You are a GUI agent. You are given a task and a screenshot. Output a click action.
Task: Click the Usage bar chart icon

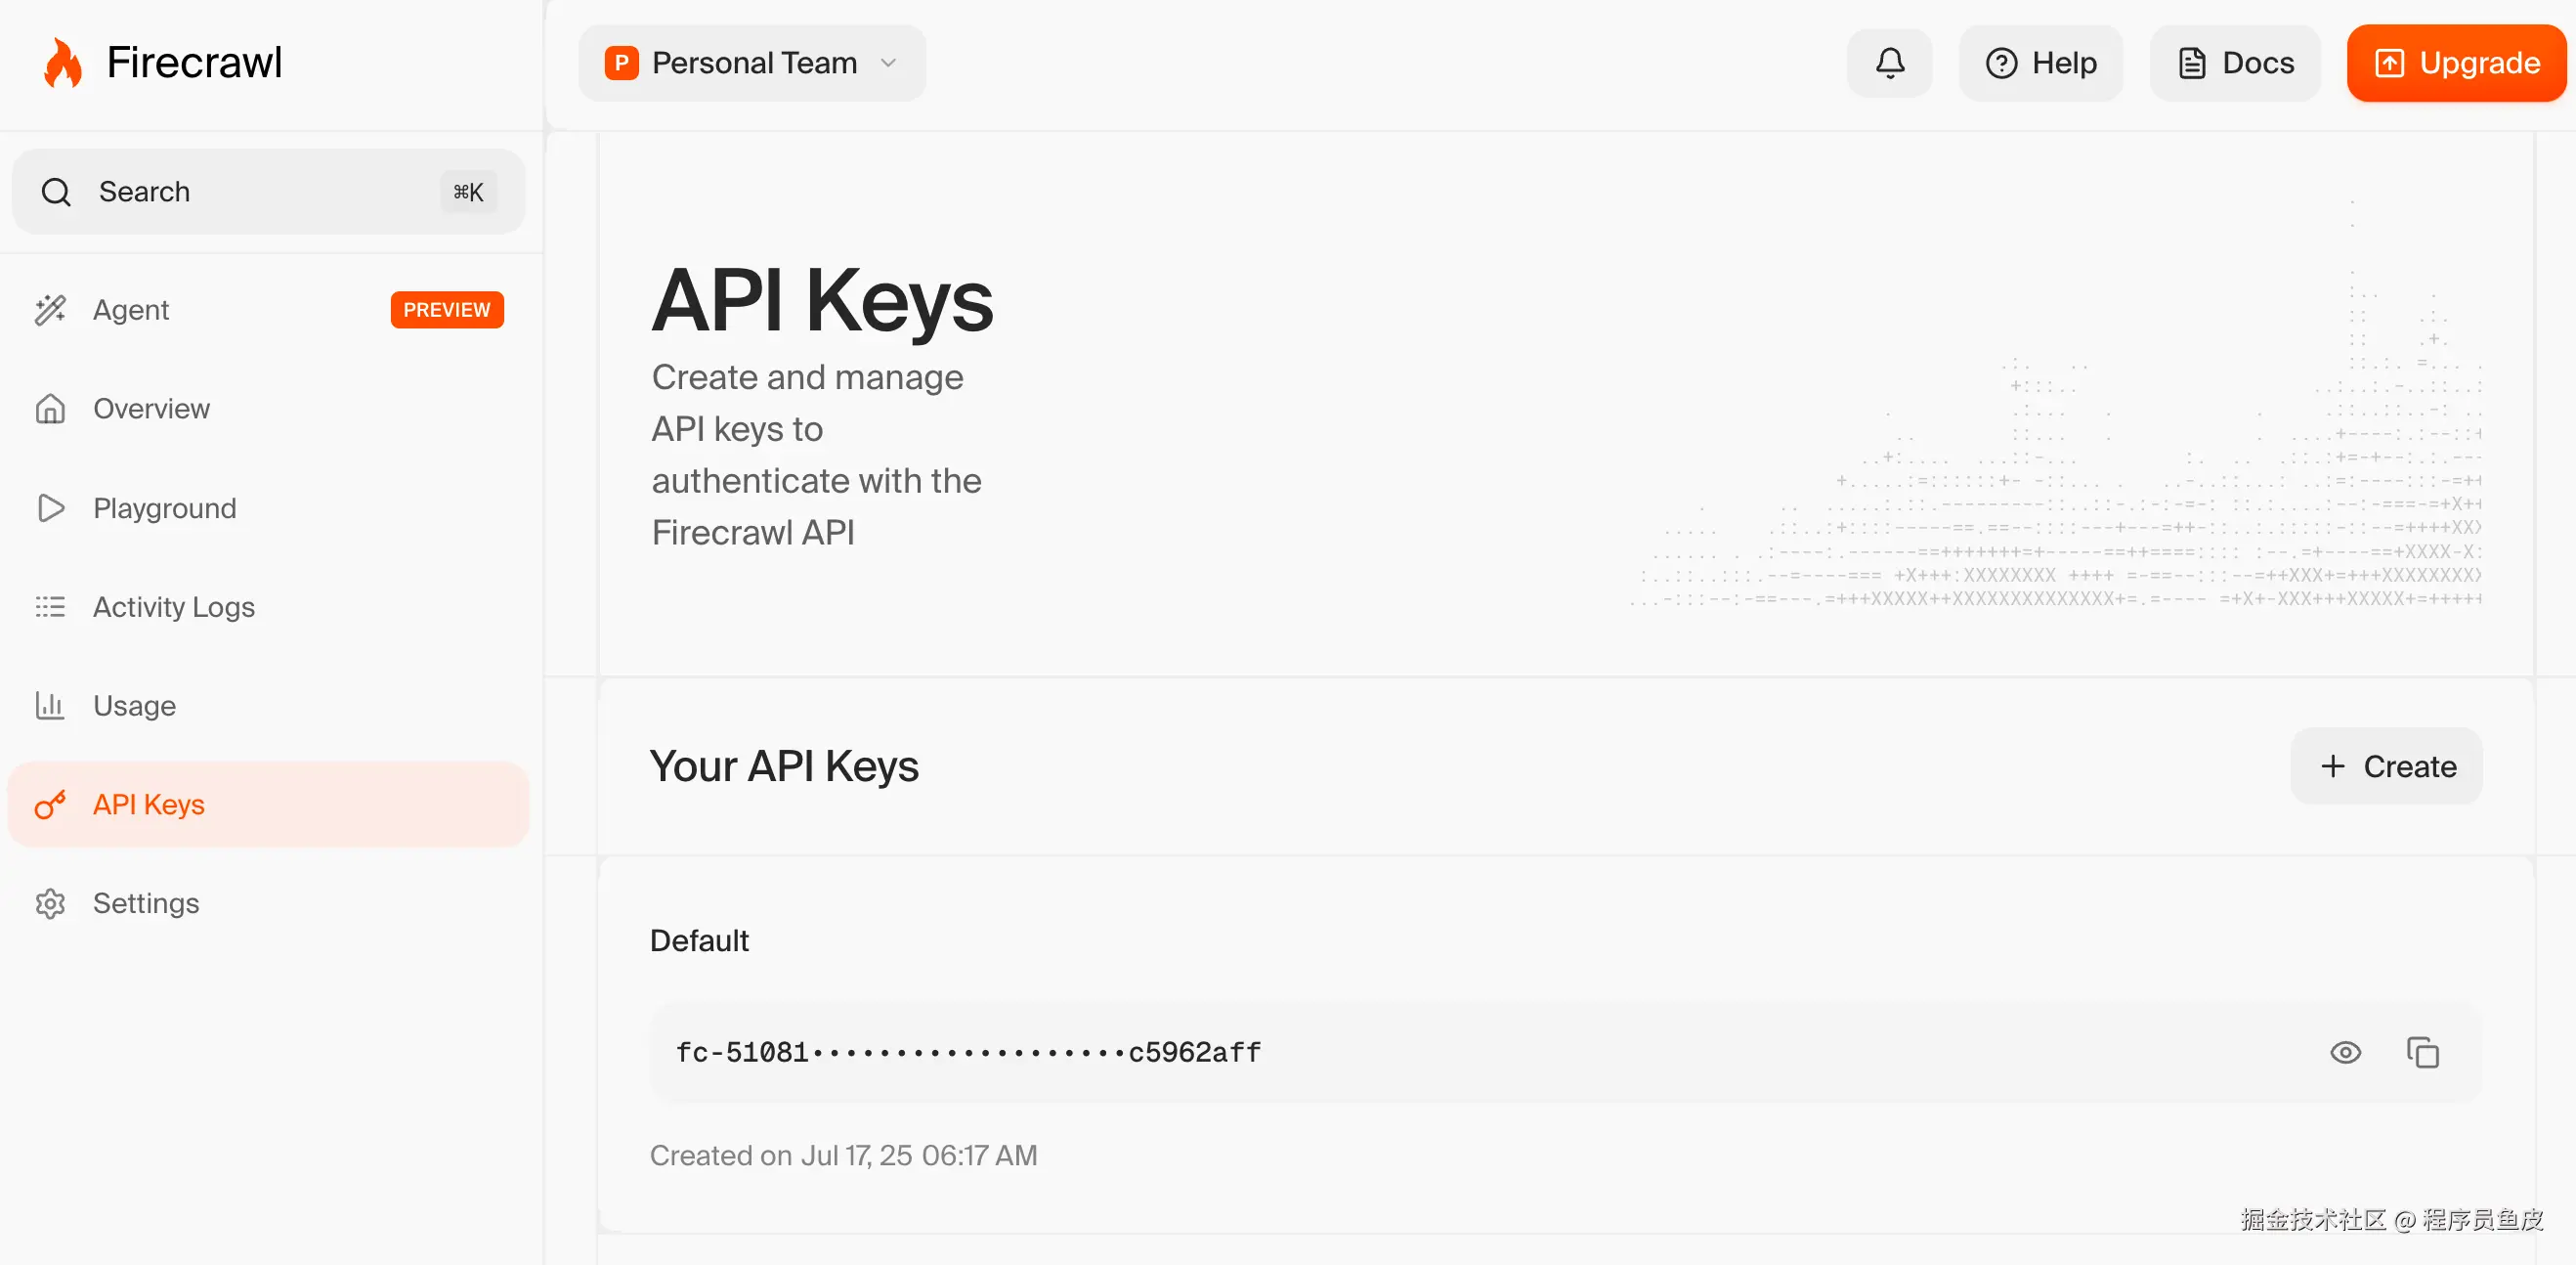tap(50, 706)
